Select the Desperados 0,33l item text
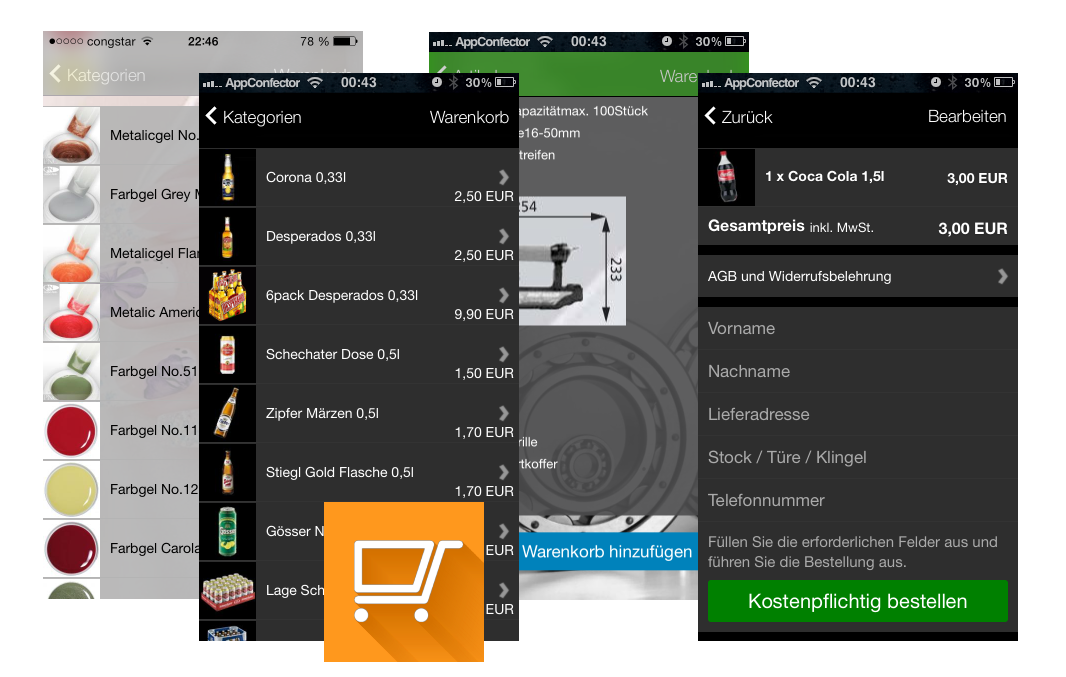1066x677 pixels. [x=321, y=237]
